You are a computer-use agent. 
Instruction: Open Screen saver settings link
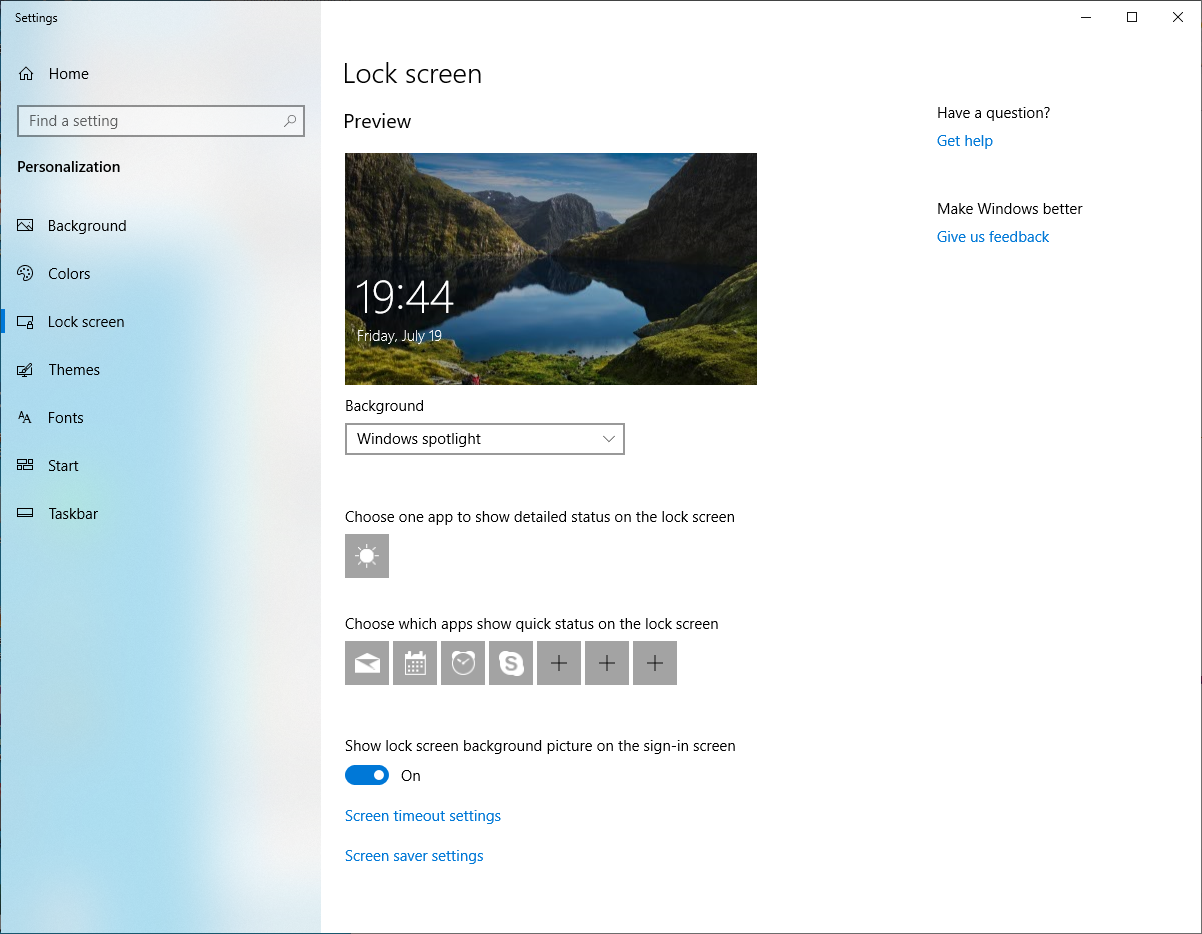pos(414,856)
